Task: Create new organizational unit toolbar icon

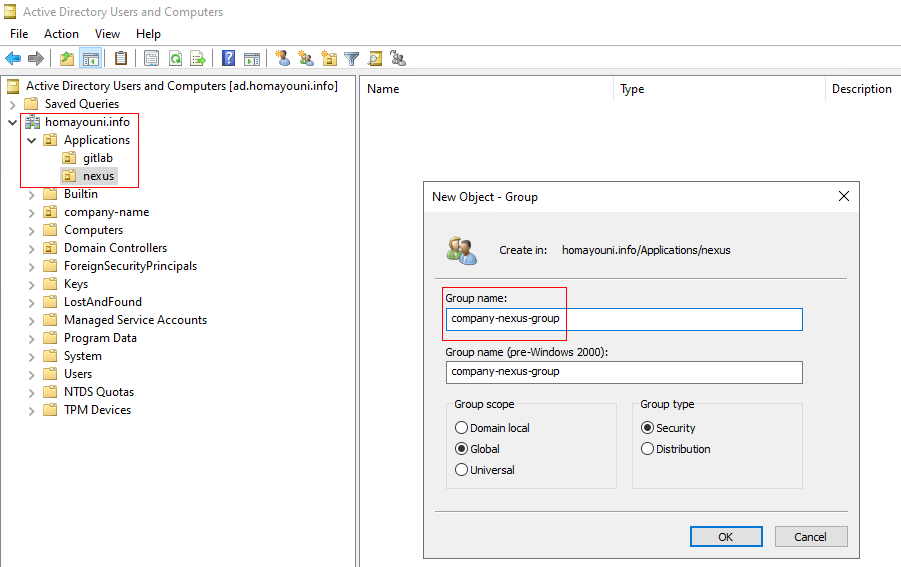Action: (x=329, y=58)
